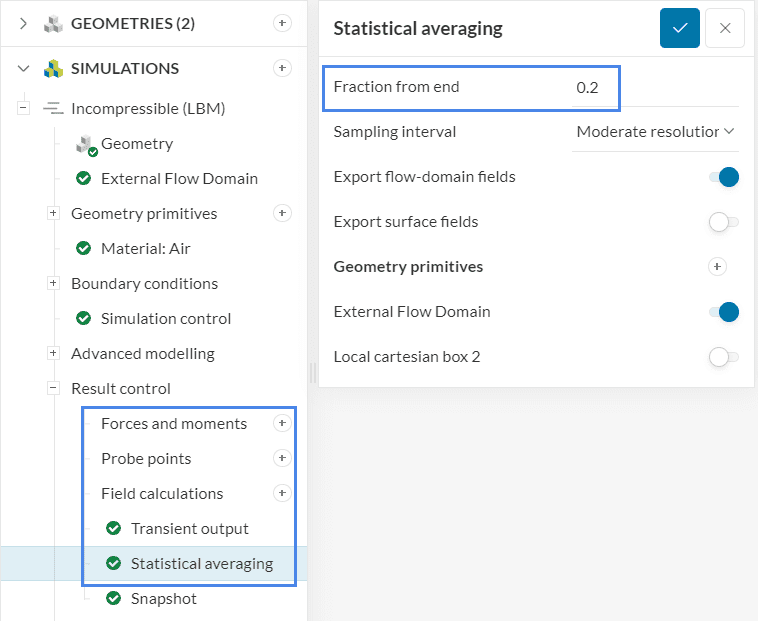Add a Forces and moments result control
Screen dimensions: 758x621
[x=282, y=424]
